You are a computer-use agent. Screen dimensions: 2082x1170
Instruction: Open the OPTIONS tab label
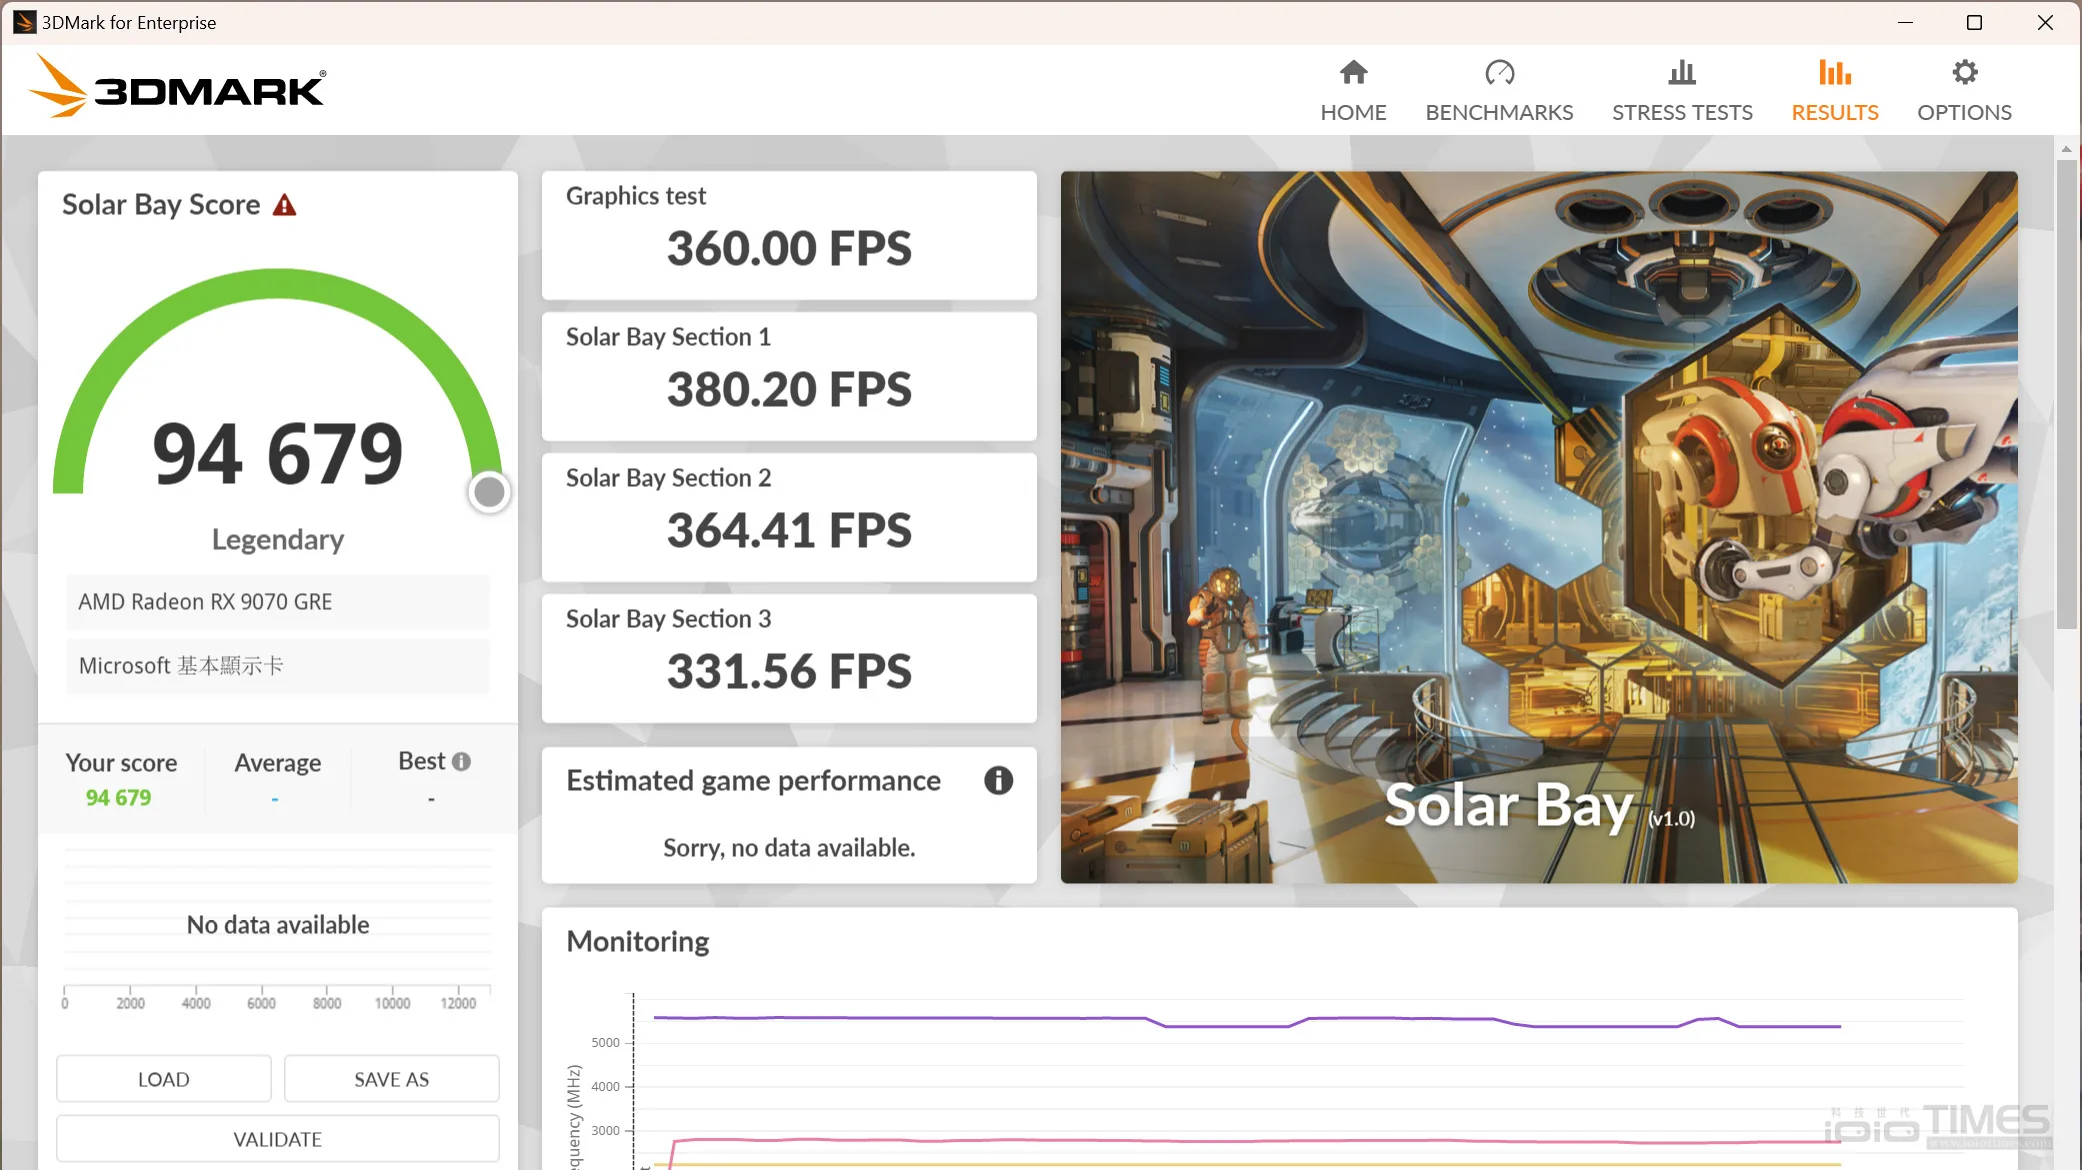[1964, 112]
